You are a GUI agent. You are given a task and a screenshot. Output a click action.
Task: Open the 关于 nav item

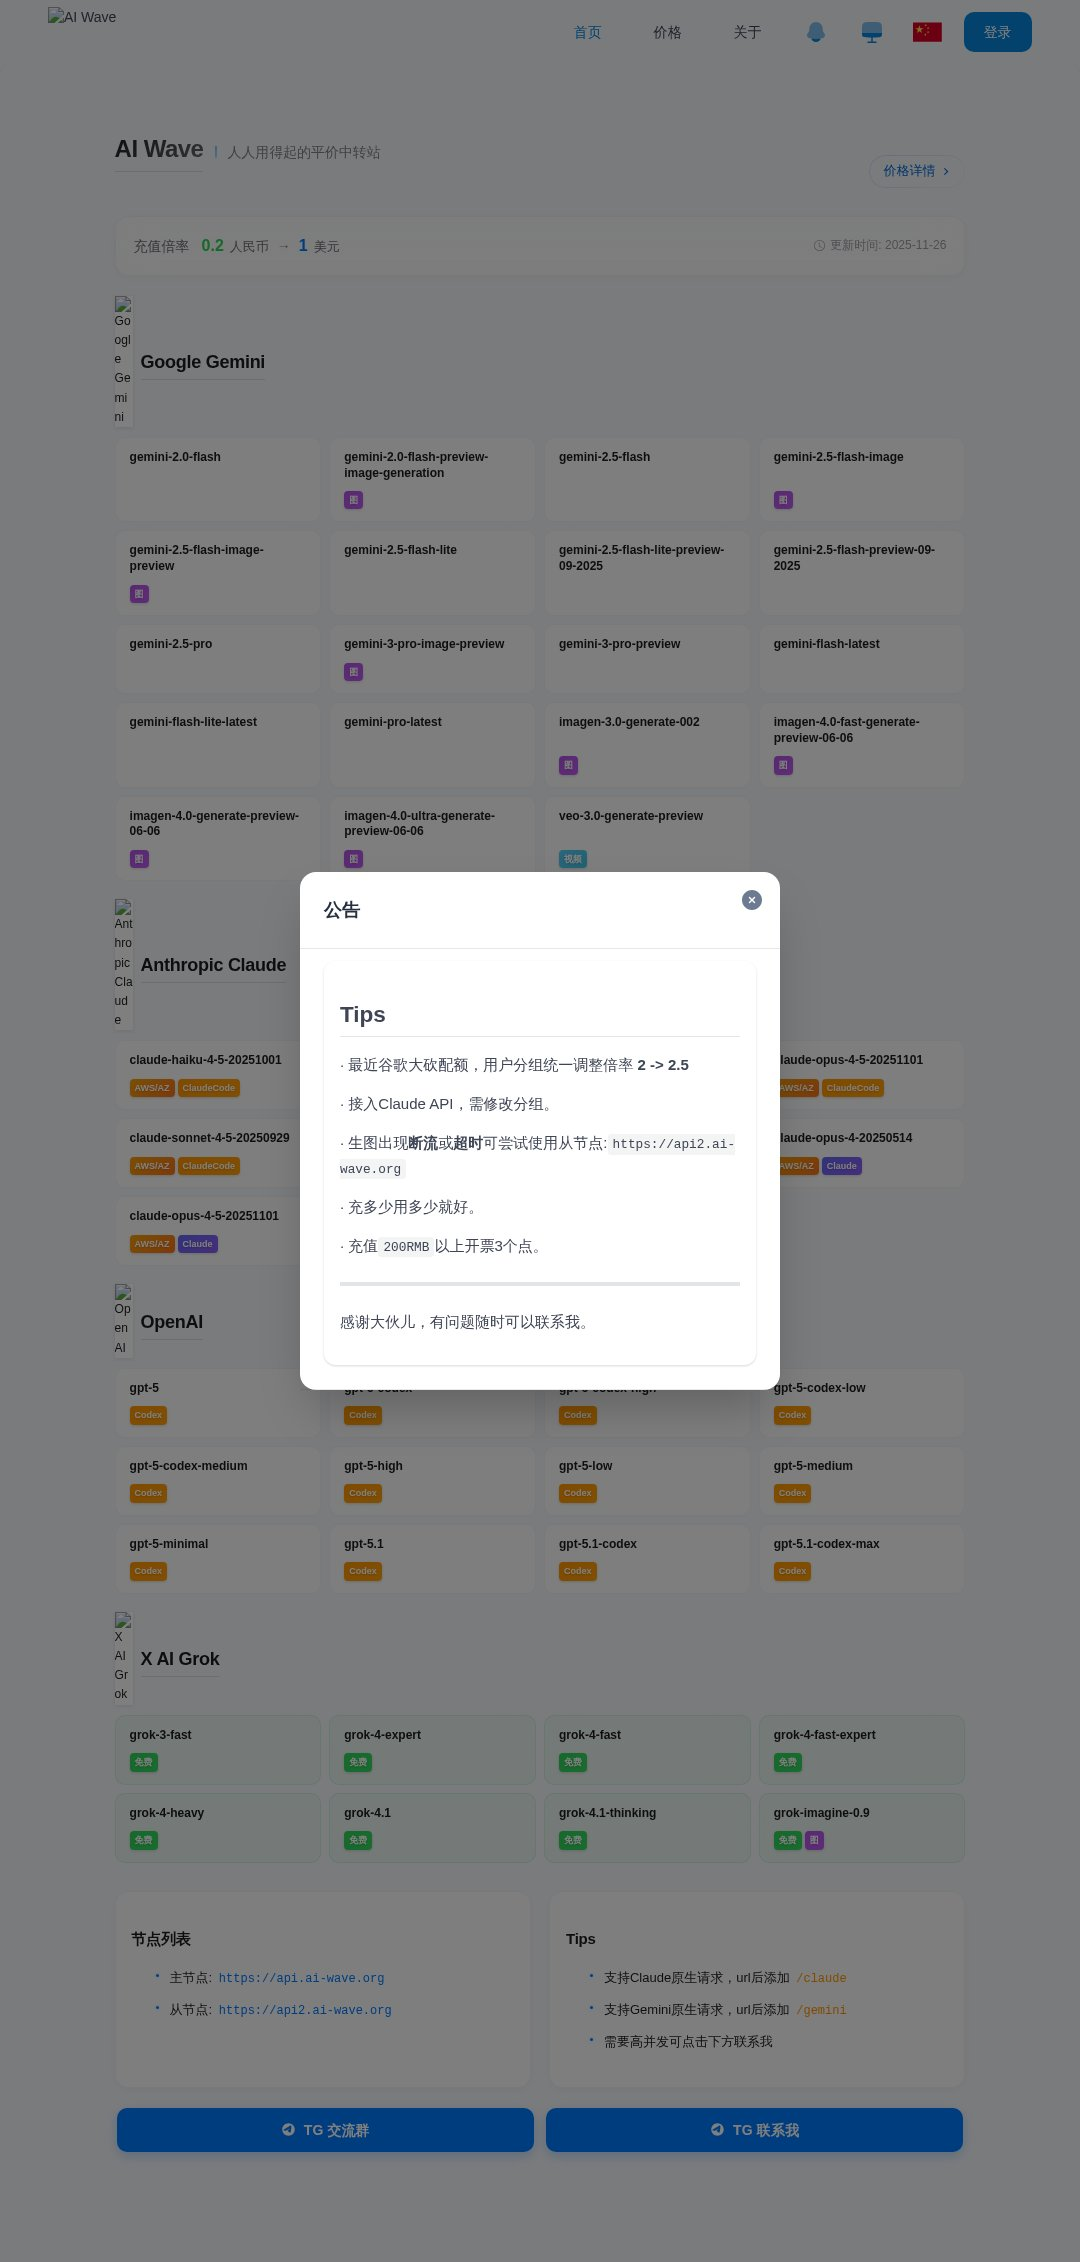pyautogui.click(x=748, y=32)
